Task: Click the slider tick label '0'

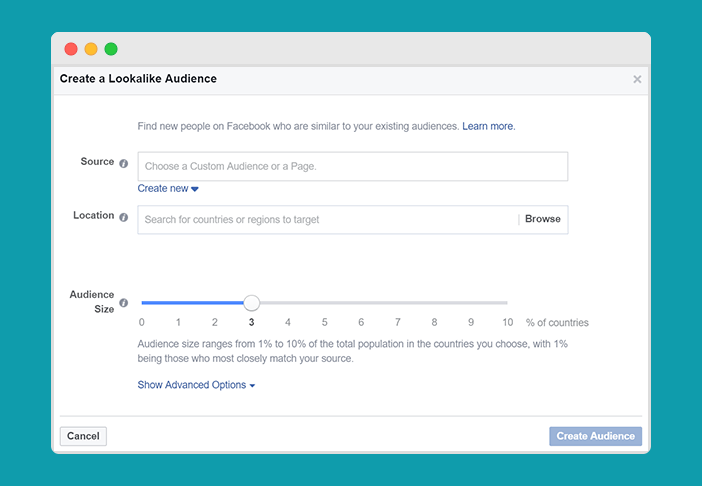Action: (x=141, y=322)
